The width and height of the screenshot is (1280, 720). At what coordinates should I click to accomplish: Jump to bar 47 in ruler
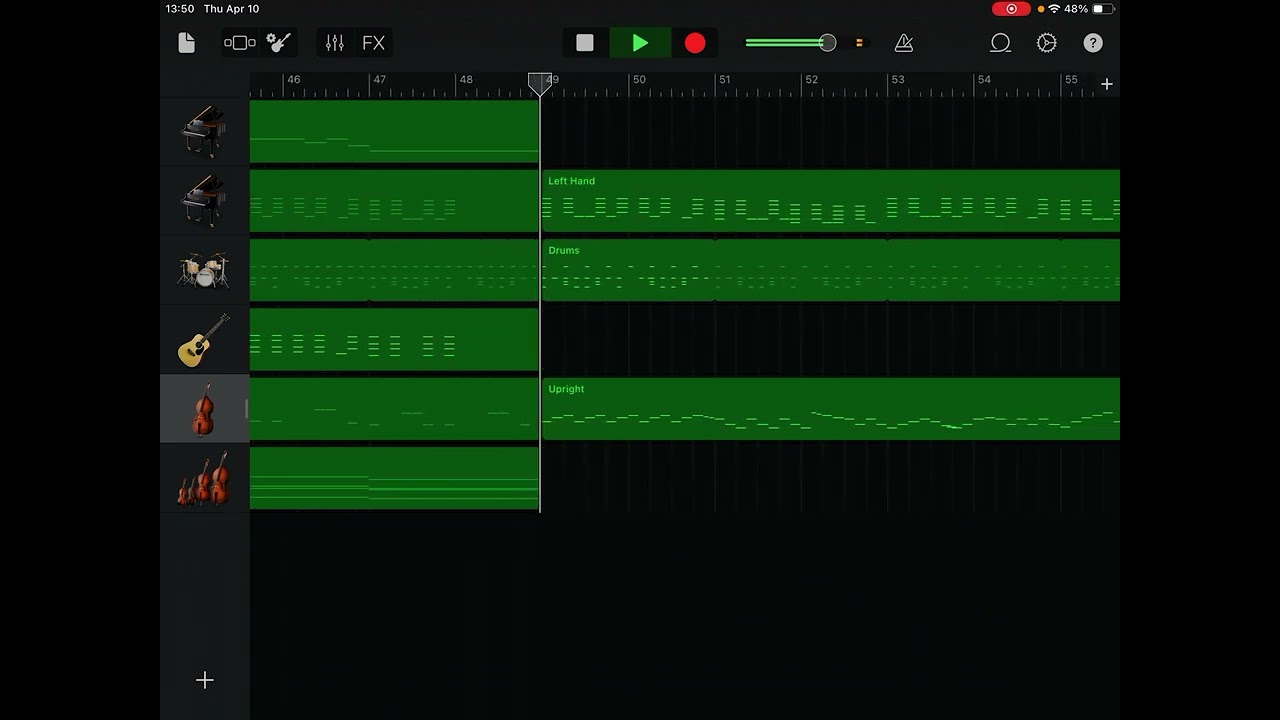tap(379, 79)
